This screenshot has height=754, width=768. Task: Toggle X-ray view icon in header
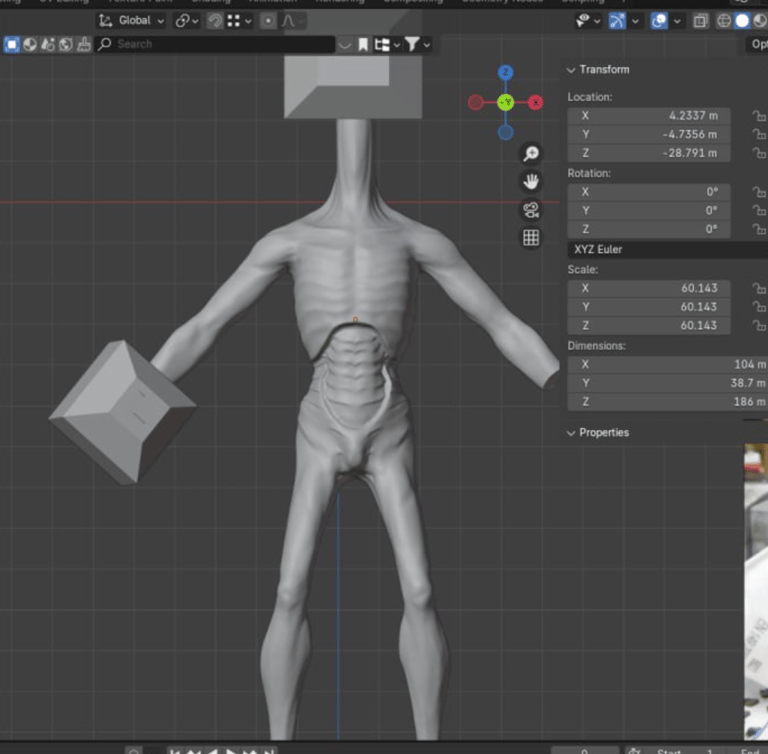click(700, 20)
